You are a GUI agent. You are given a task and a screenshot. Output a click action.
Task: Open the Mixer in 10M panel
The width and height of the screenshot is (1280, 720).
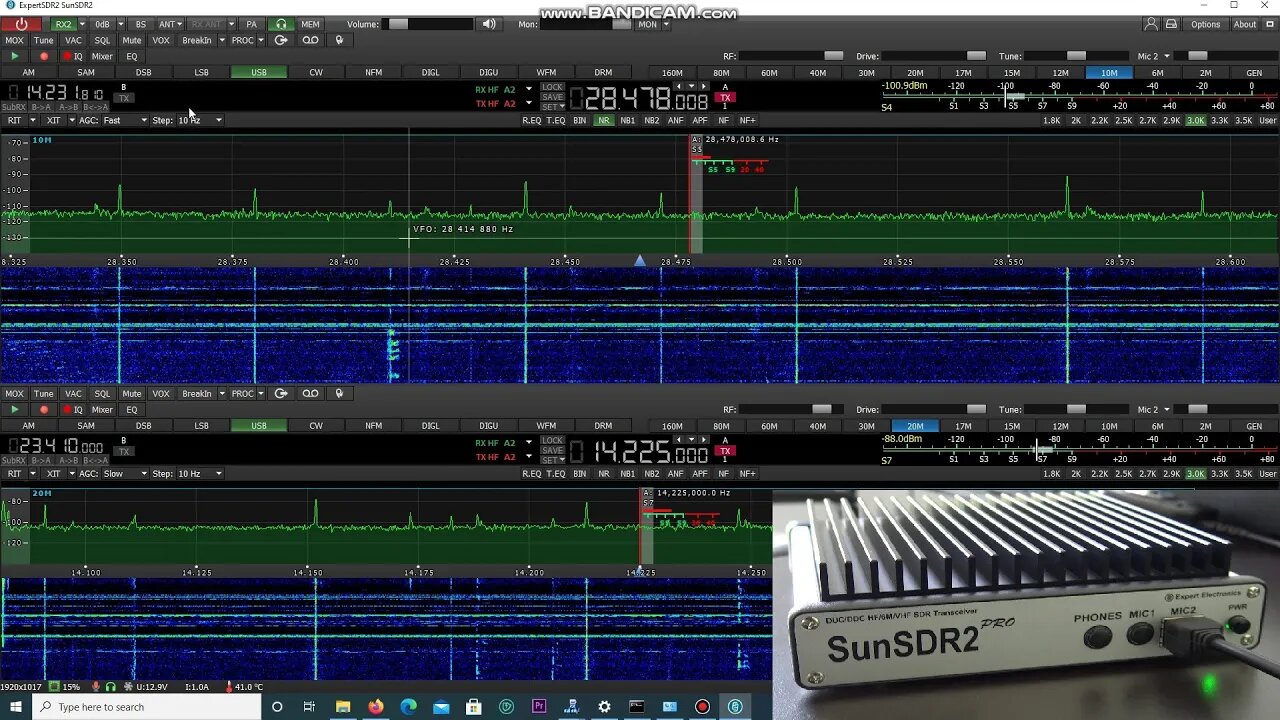(x=102, y=56)
